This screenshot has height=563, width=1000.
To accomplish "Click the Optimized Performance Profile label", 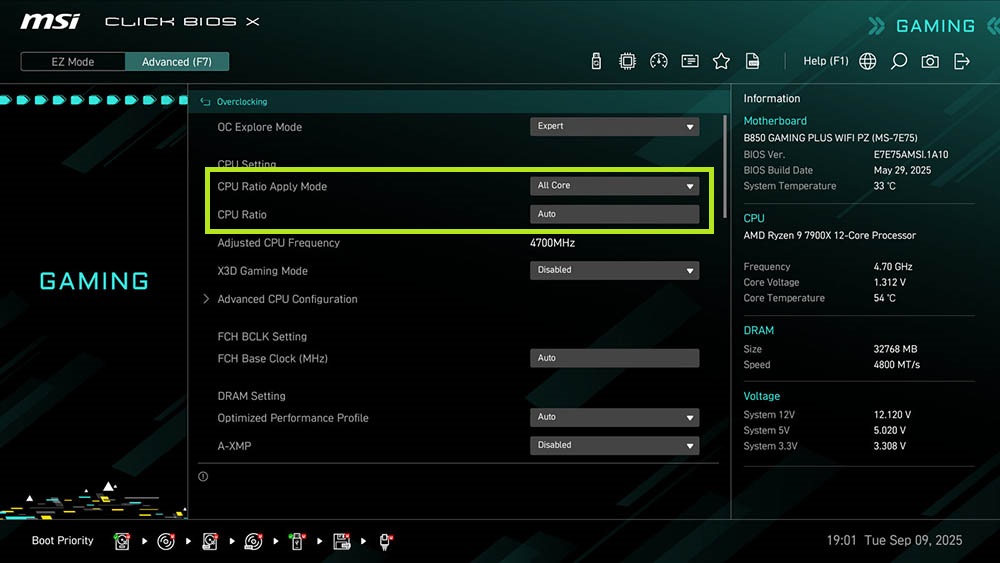I will 293,418.
